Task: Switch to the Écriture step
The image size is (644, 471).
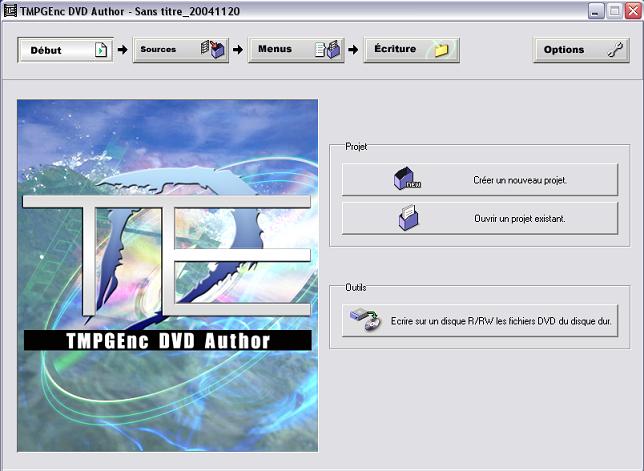Action: tap(411, 50)
